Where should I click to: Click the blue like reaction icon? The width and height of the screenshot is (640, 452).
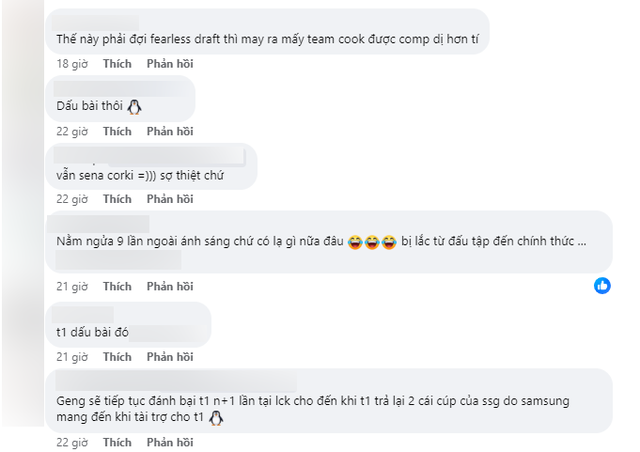point(602,286)
